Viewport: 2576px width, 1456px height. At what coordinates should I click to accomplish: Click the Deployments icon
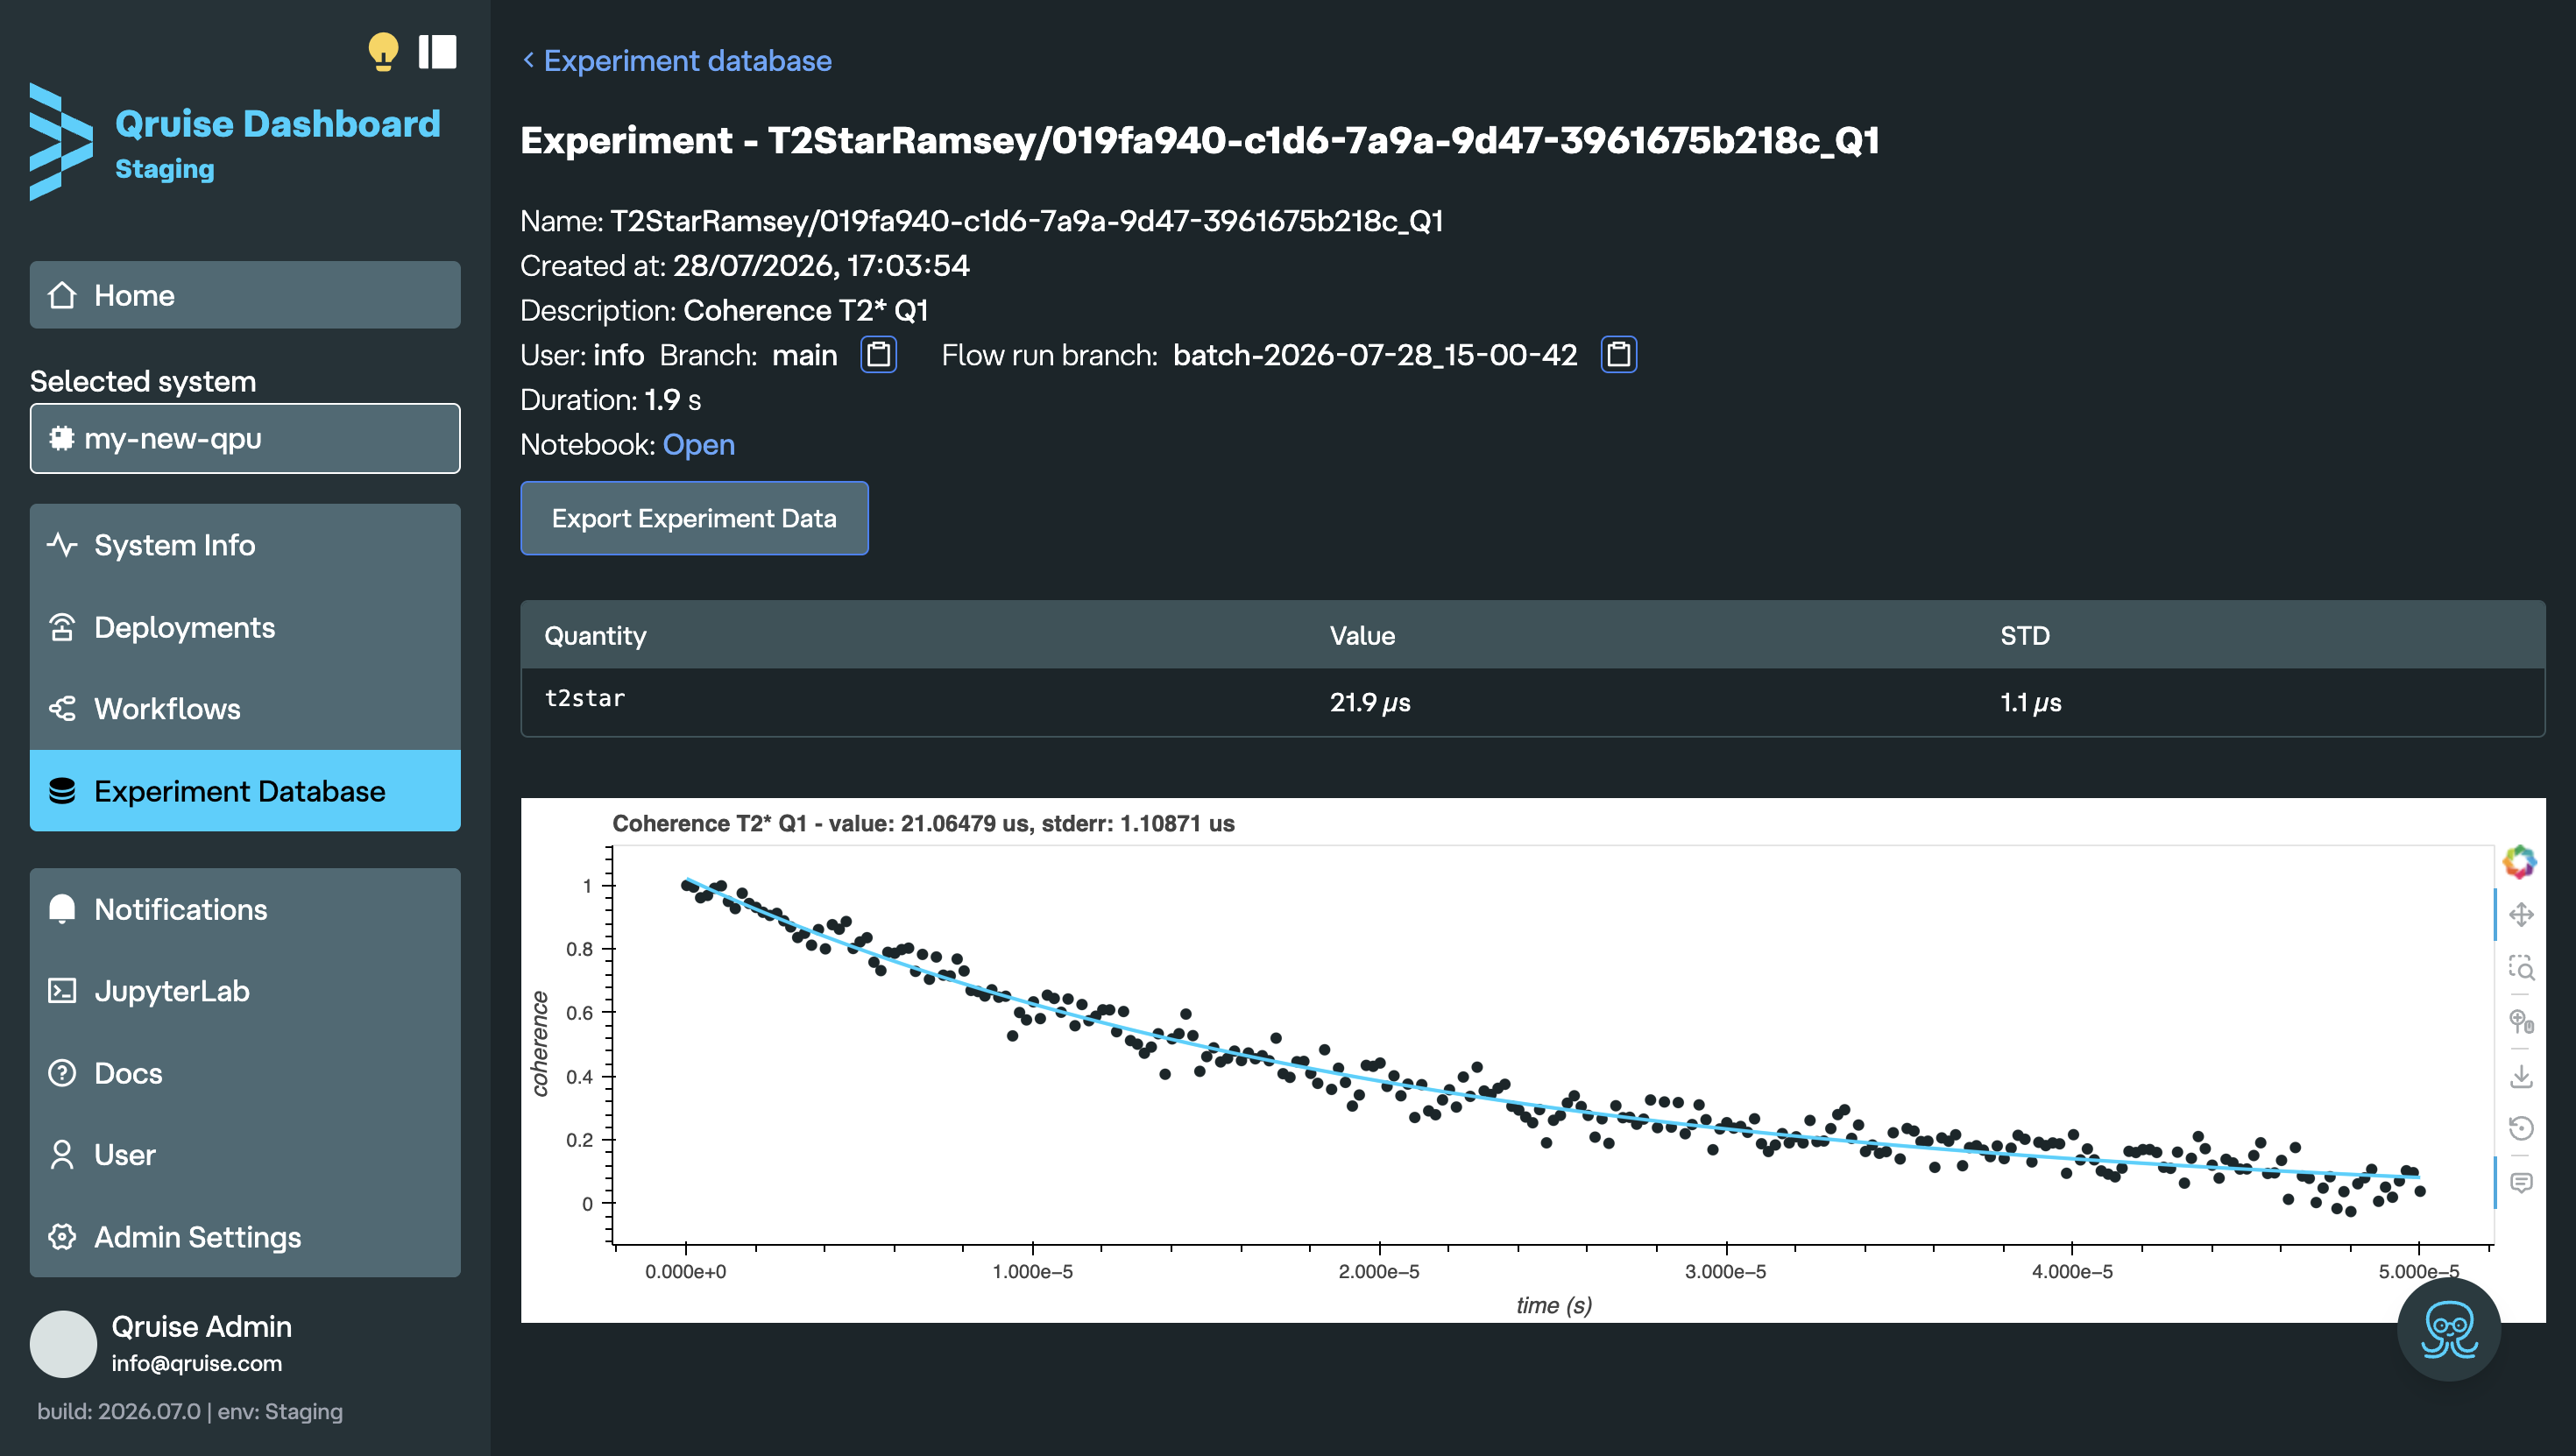click(x=62, y=627)
